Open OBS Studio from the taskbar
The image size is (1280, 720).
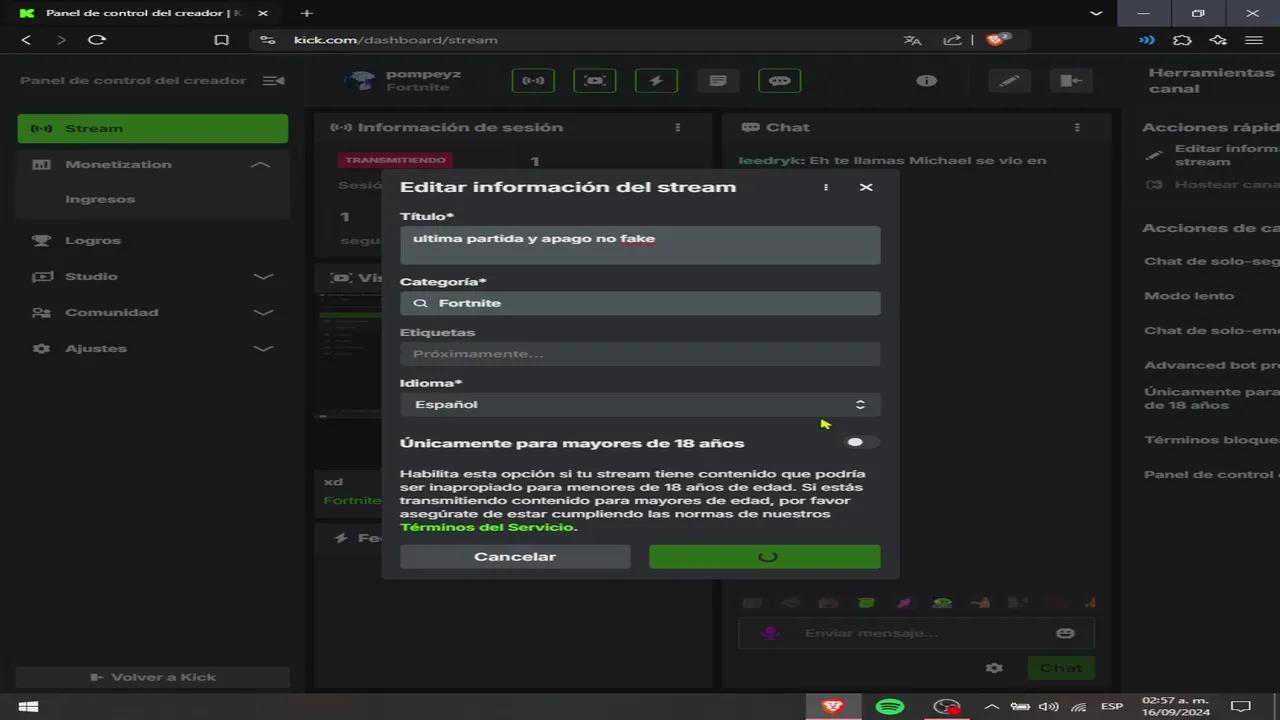coord(946,707)
